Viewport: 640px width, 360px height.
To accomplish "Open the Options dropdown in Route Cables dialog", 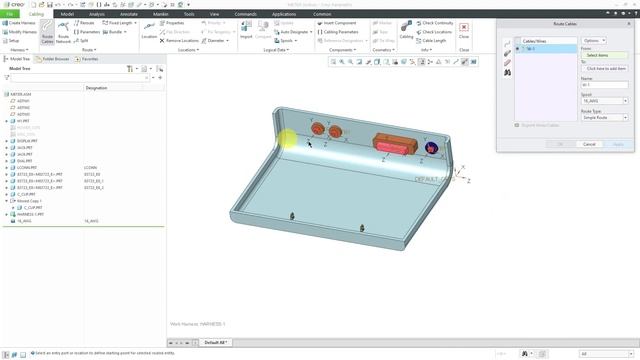I will click(594, 41).
